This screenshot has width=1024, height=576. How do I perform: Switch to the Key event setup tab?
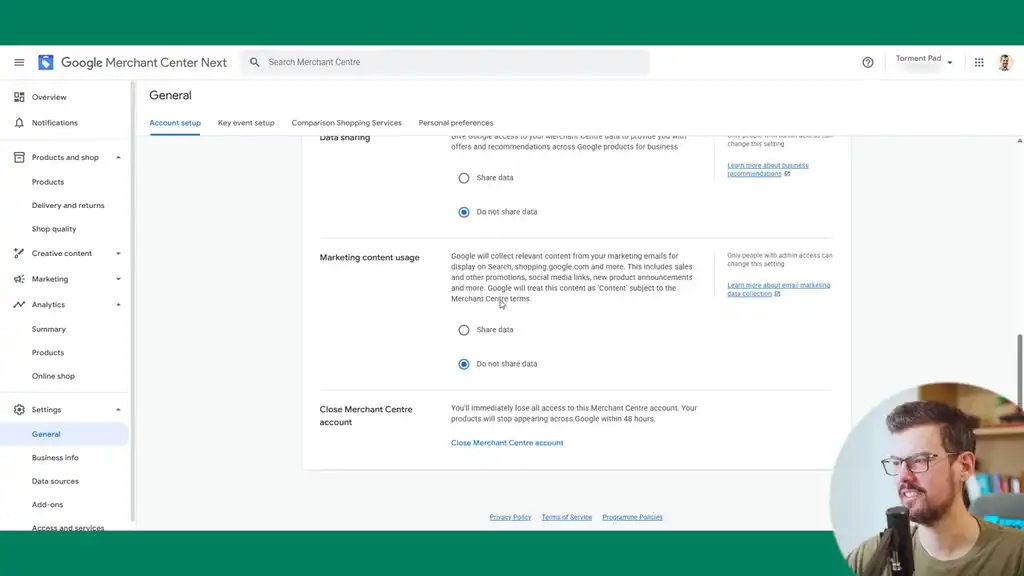pos(246,123)
